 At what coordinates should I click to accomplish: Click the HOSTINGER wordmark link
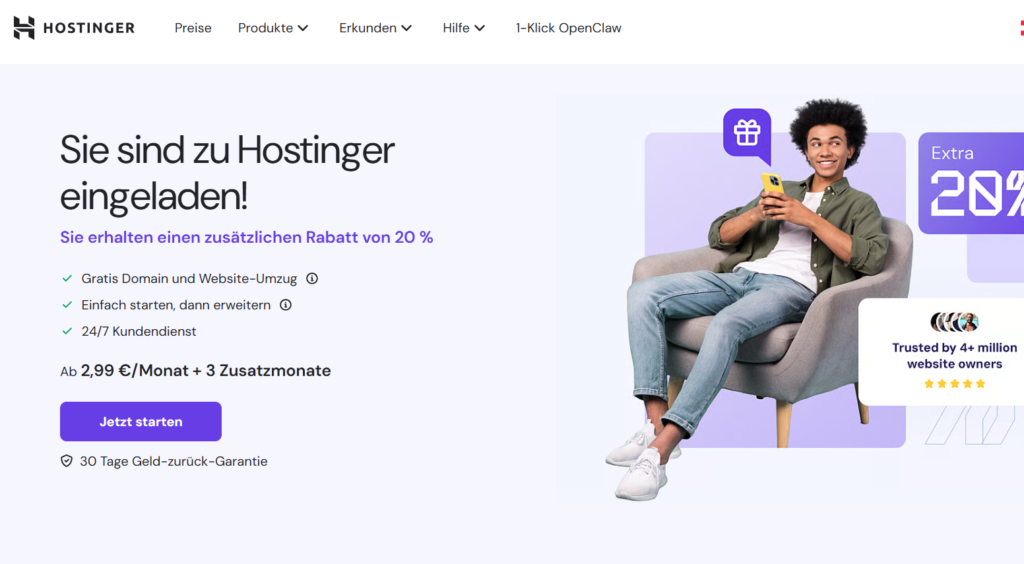[x=89, y=28]
